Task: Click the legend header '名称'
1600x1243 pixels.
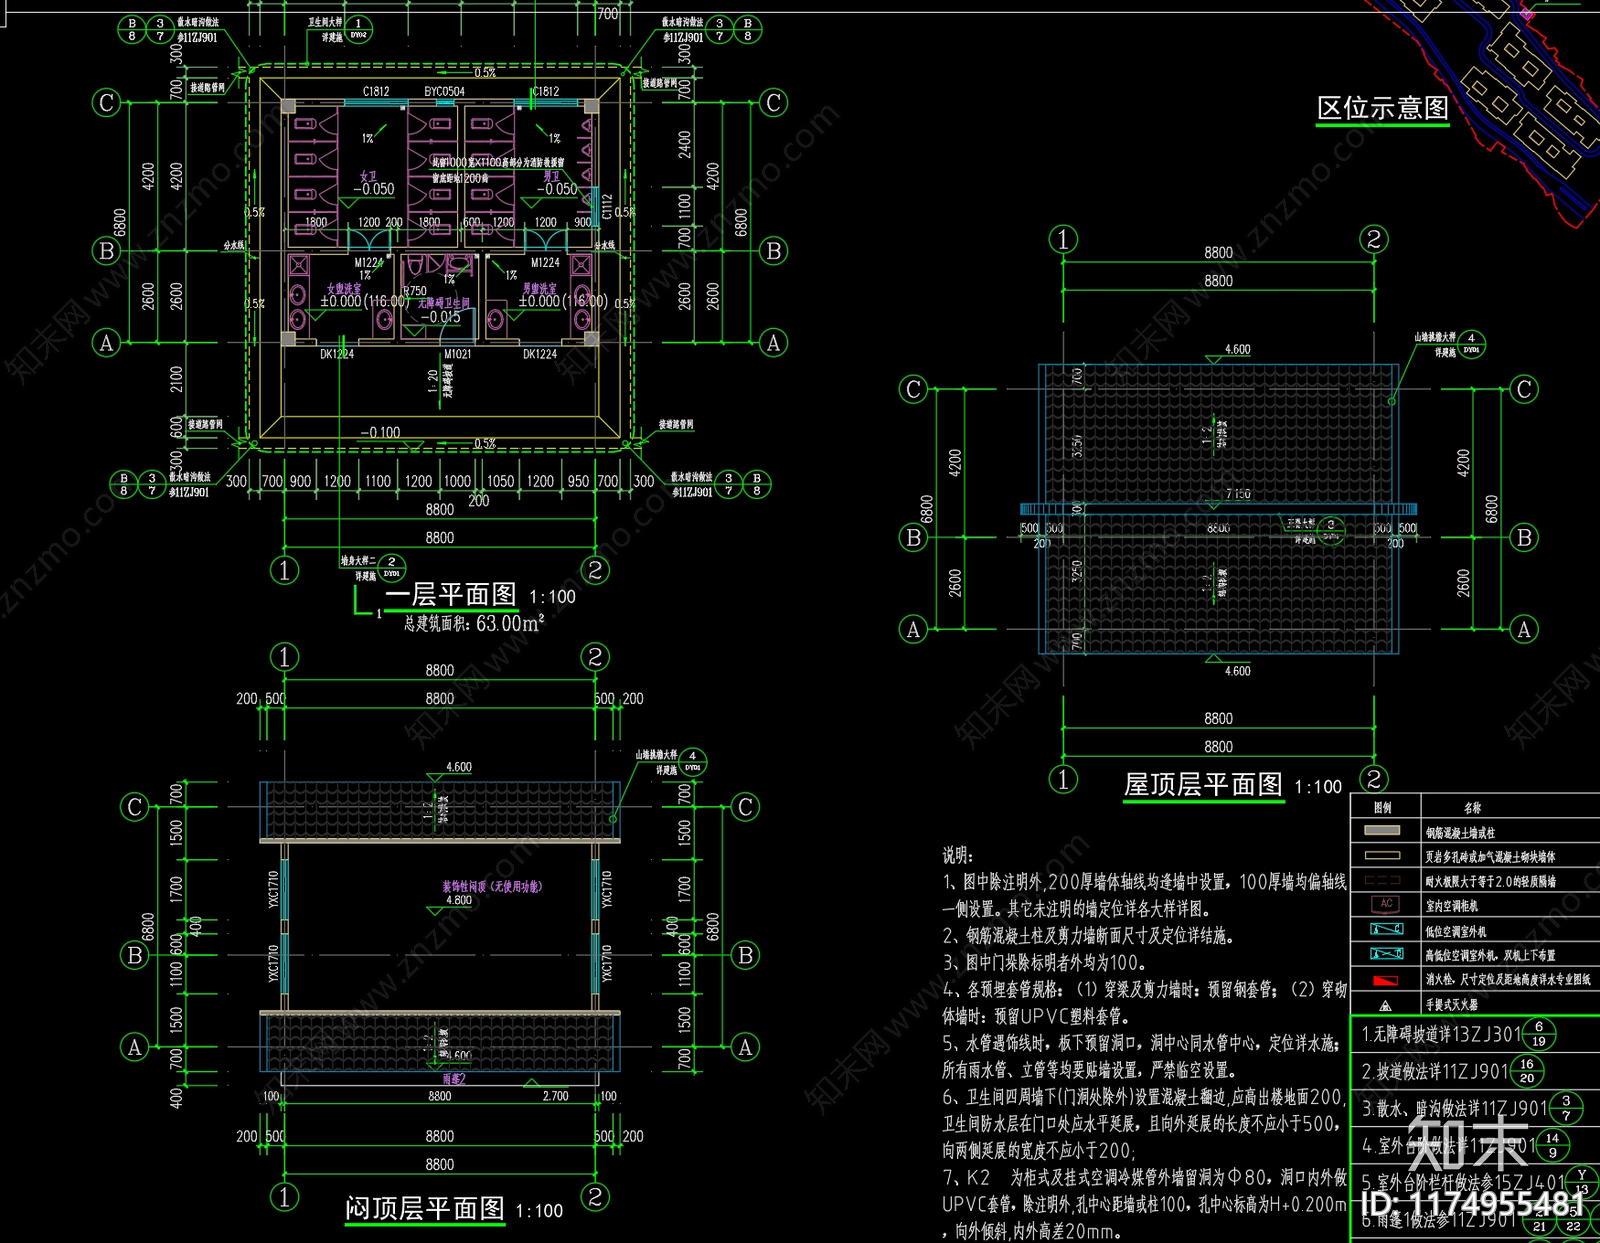Action: pos(1473,807)
